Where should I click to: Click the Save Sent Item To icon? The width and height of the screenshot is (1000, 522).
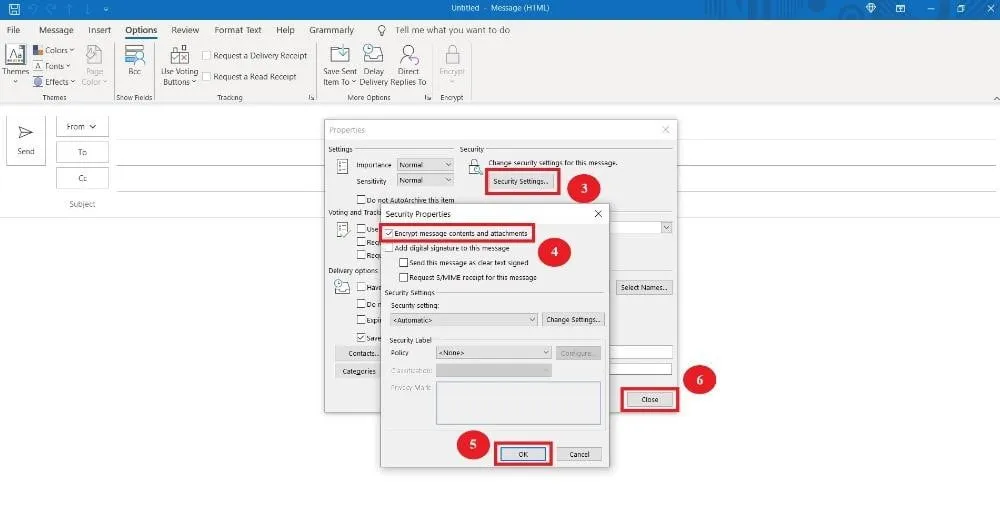coord(340,56)
